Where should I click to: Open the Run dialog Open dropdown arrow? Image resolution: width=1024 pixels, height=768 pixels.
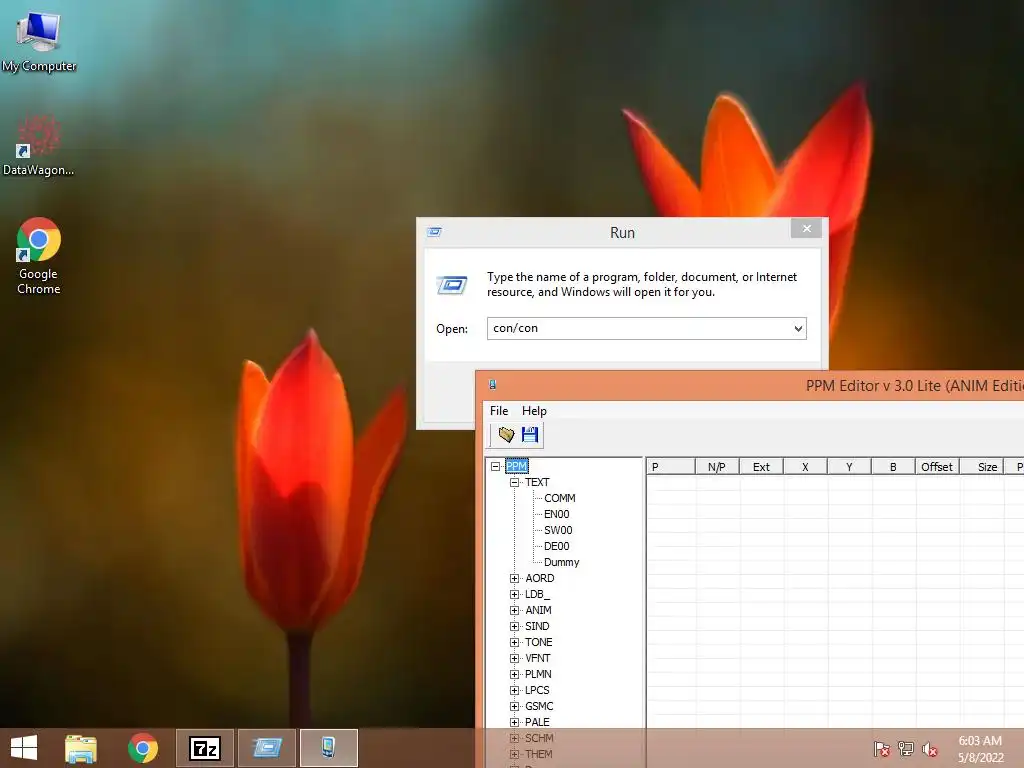(x=798, y=328)
